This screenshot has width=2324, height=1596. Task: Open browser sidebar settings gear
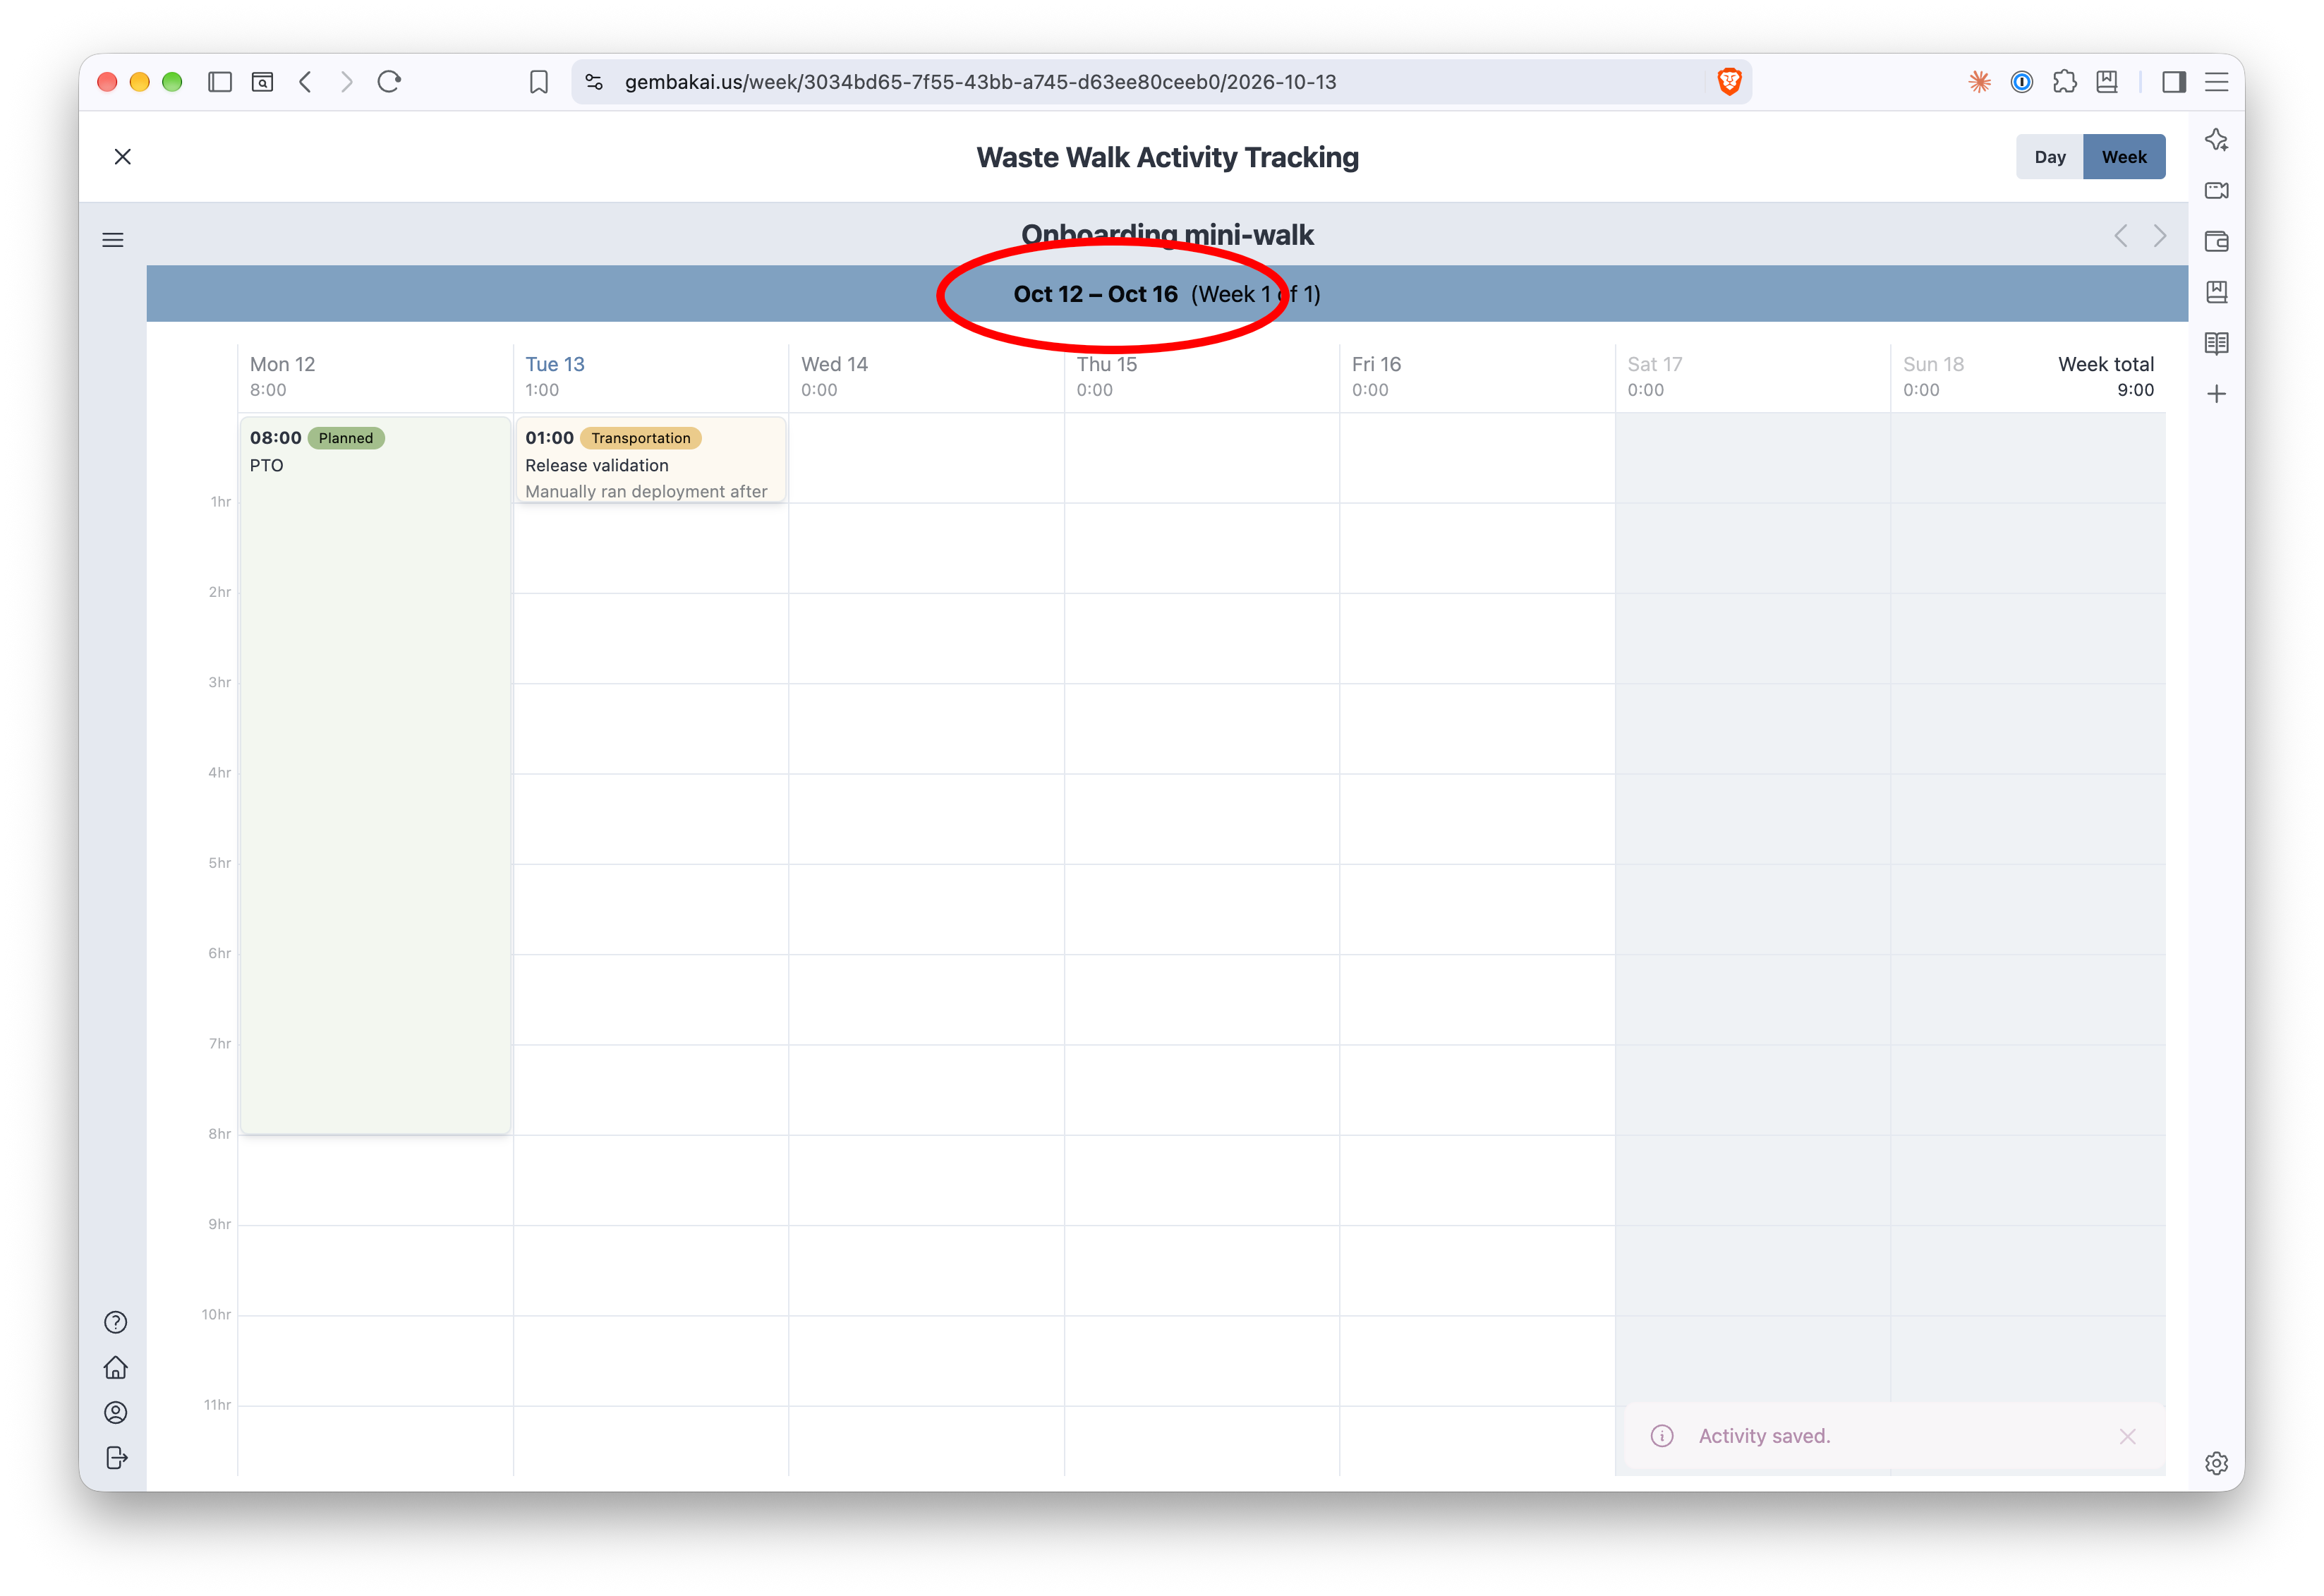2216,1463
